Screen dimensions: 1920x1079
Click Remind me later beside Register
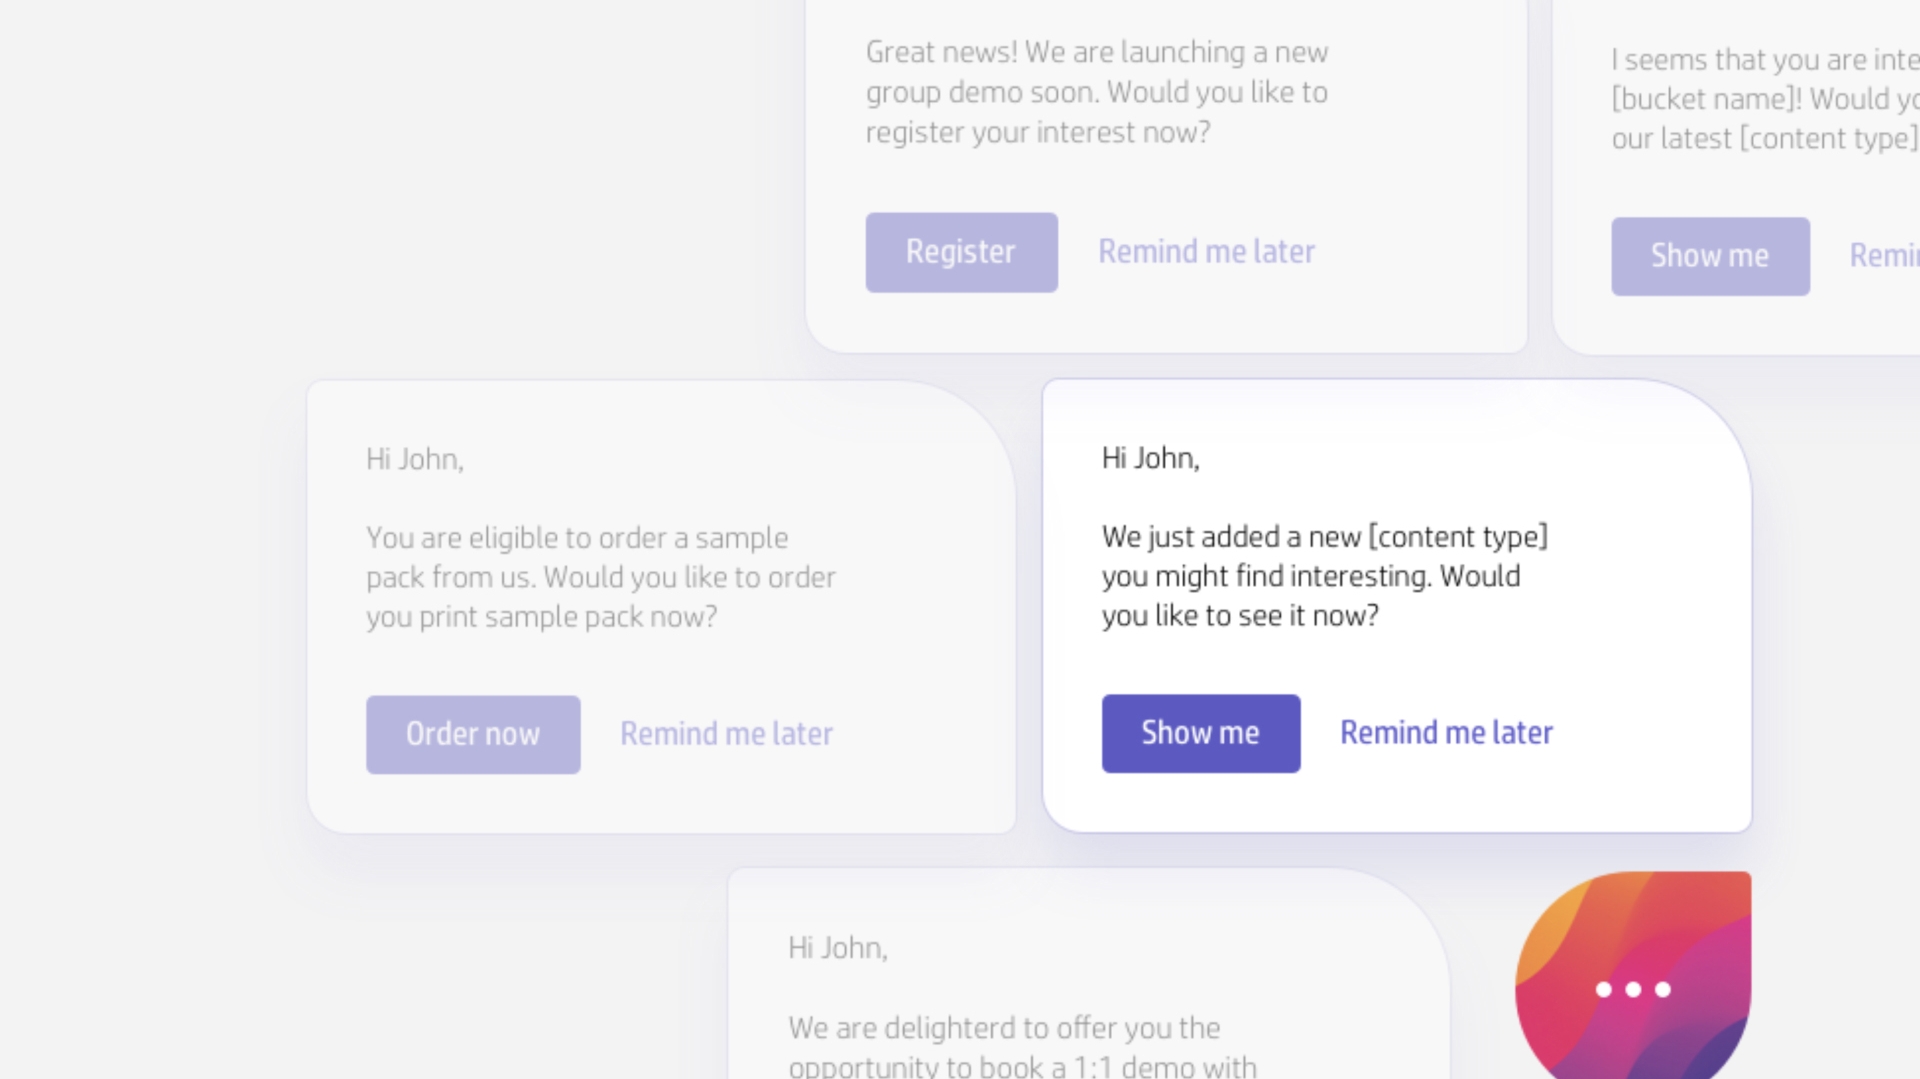tap(1206, 252)
